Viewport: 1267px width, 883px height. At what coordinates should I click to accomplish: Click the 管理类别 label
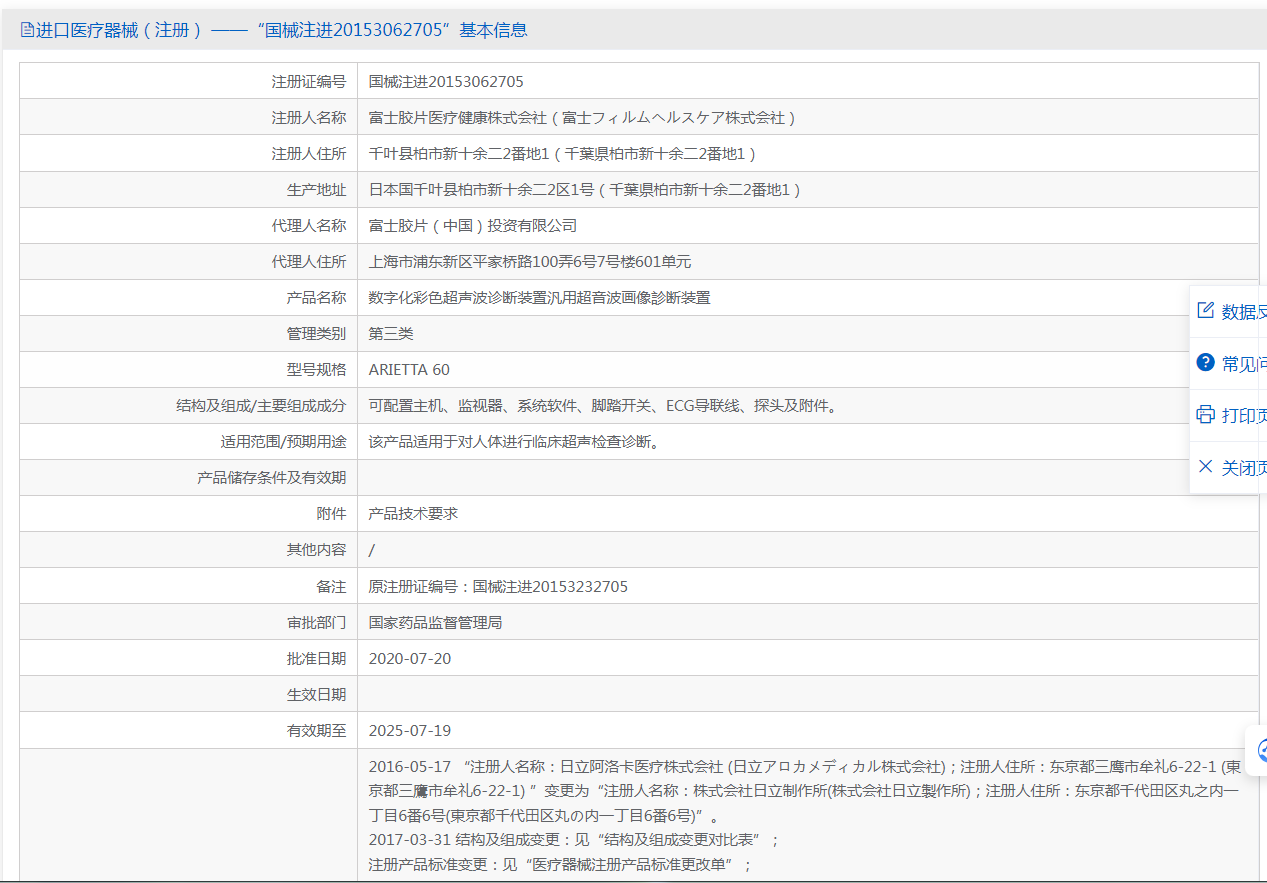(x=317, y=334)
